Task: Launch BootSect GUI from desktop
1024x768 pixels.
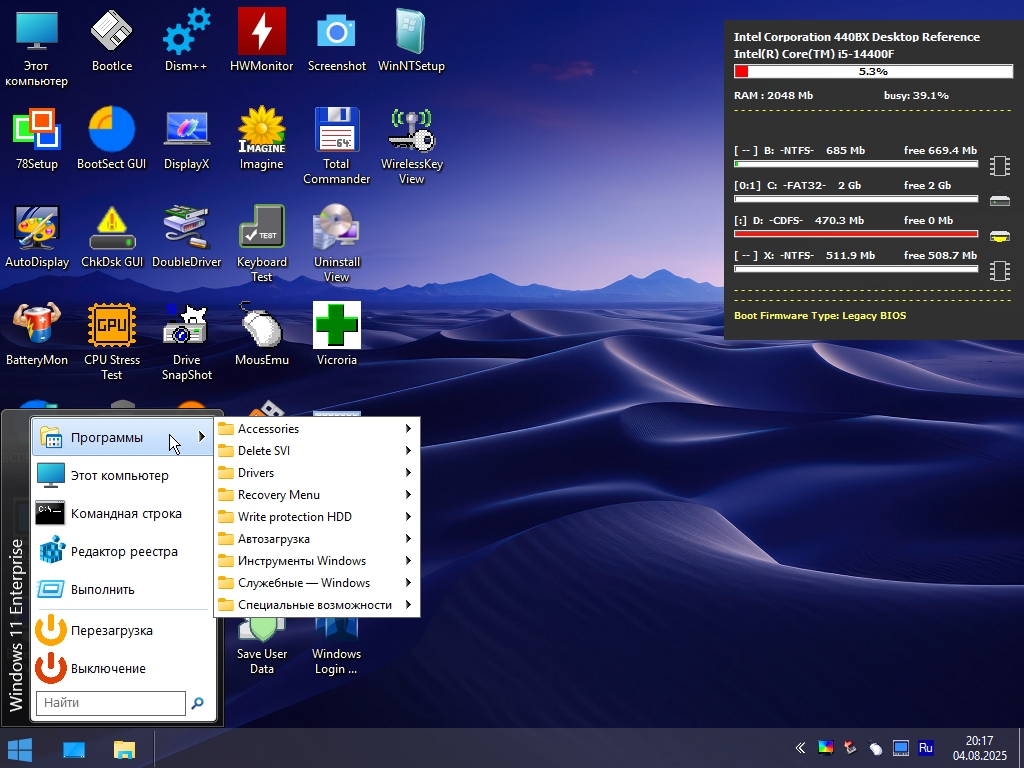Action: (x=112, y=138)
